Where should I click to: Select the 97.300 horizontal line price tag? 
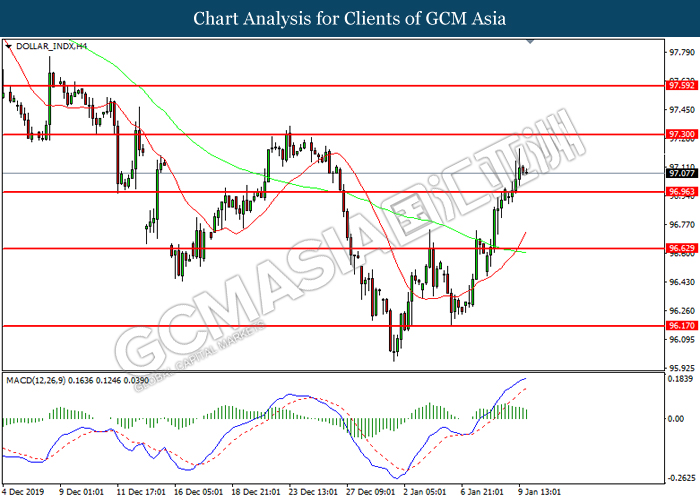pyautogui.click(x=681, y=134)
